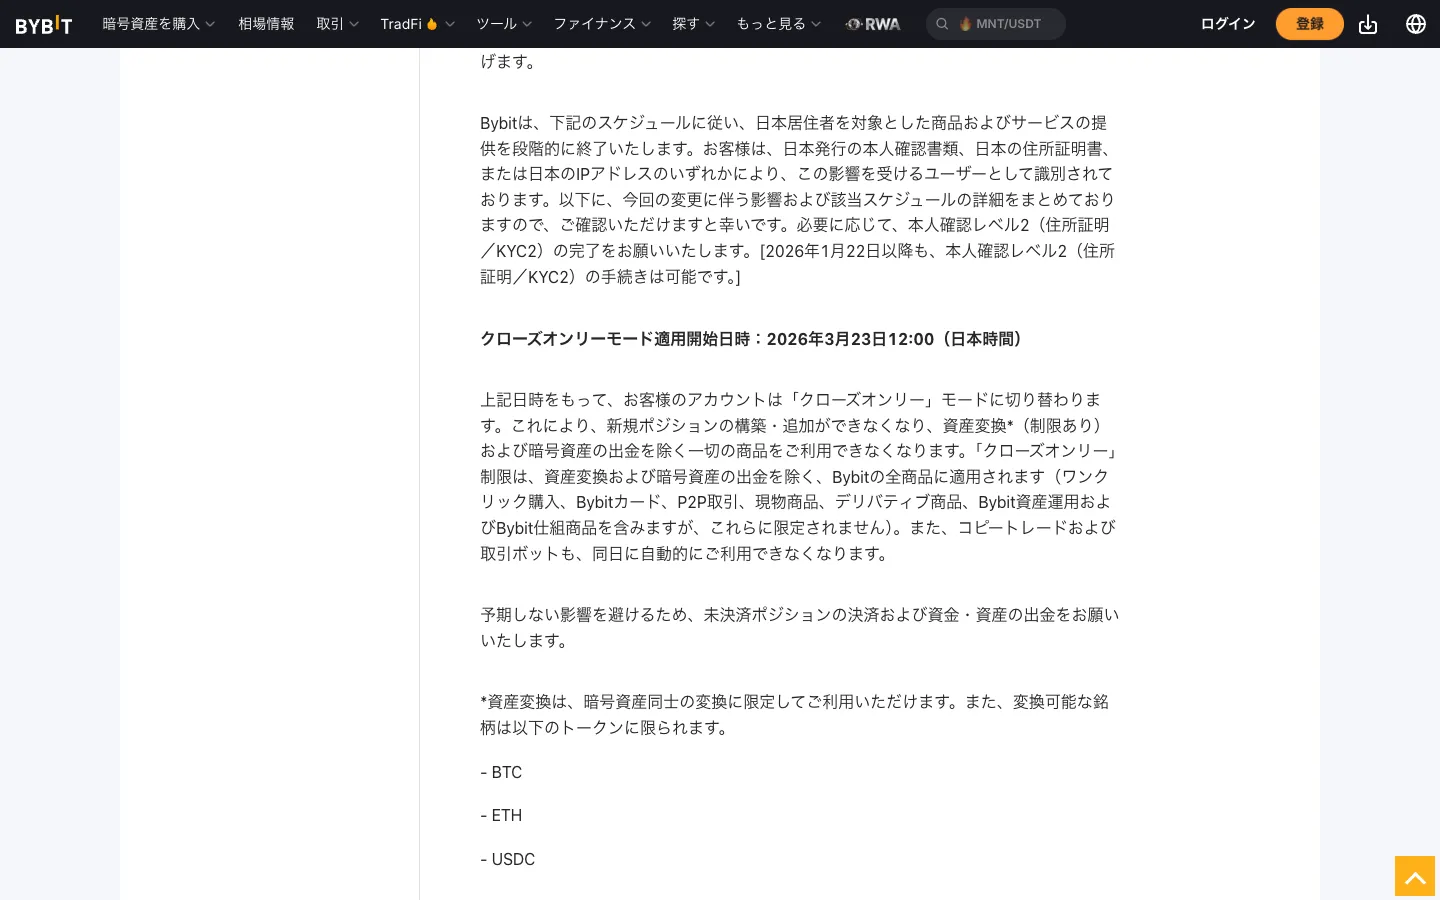Click paragraph starting '予期しない影響を避けるため'
The height and width of the screenshot is (900, 1440).
pos(799,627)
